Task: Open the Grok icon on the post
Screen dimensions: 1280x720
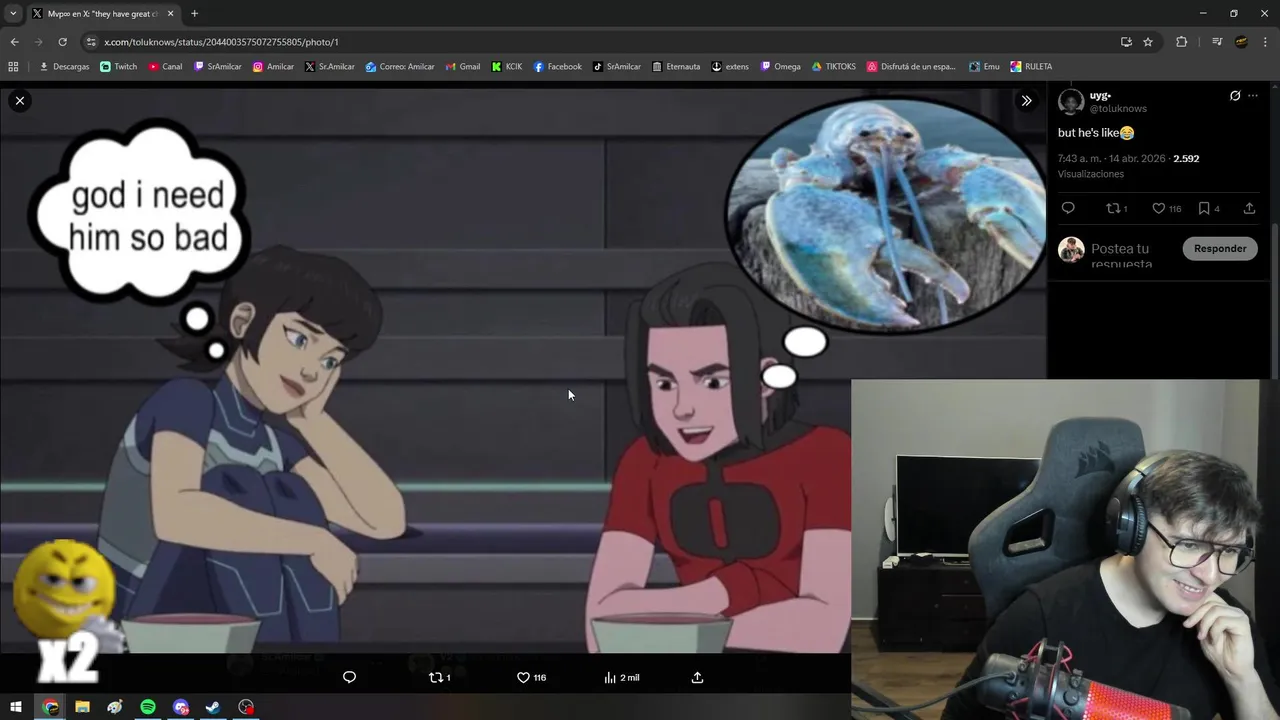Action: pyautogui.click(x=1235, y=96)
